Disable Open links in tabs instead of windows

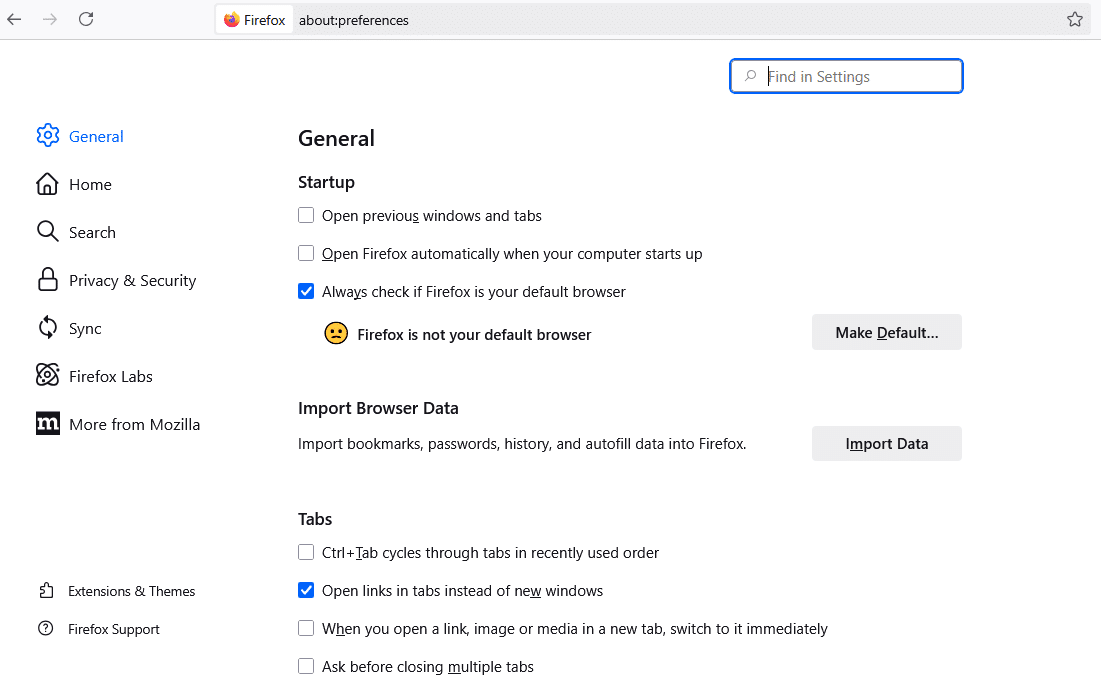(x=306, y=590)
